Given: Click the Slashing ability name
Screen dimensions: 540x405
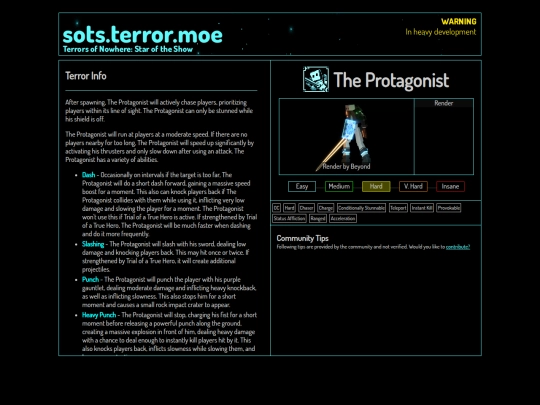Looking at the screenshot, I should (x=93, y=244).
